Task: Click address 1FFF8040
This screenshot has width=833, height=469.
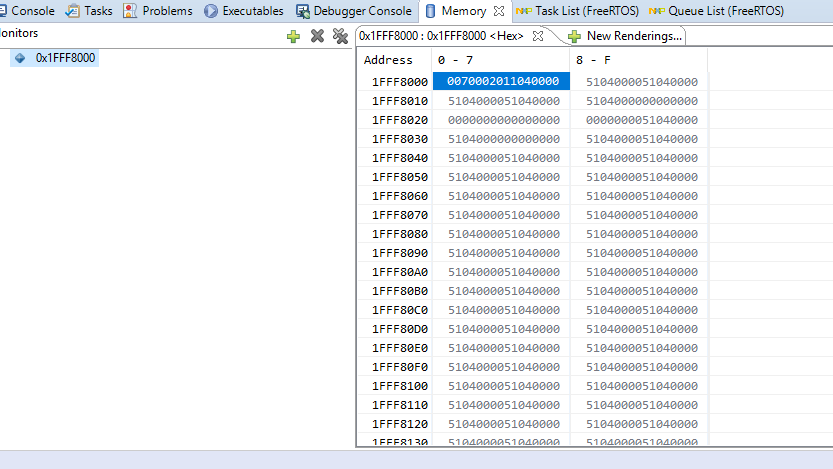Action: 400,158
